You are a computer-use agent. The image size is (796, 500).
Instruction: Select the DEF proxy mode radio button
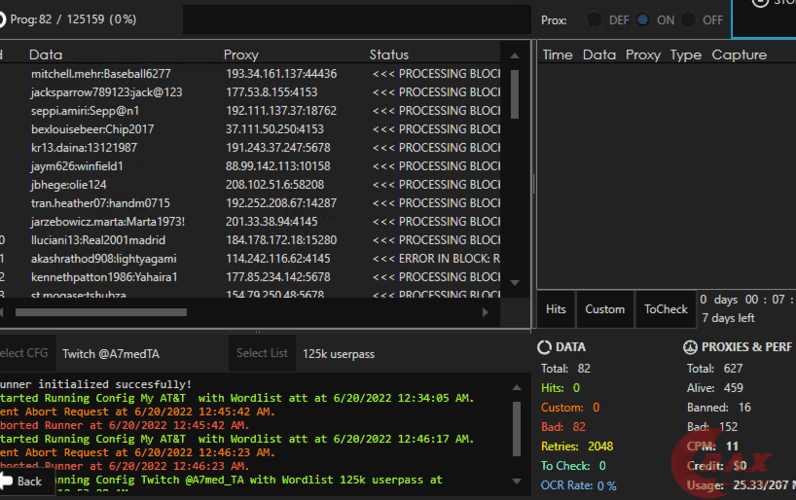point(594,20)
